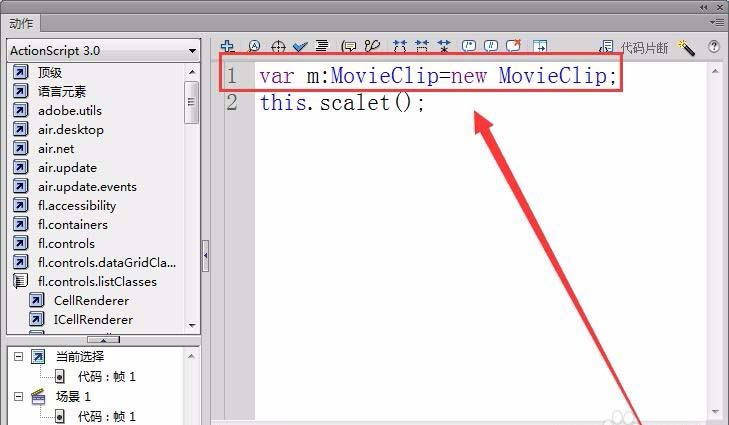729x425 pixels.
Task: Place the cursor in code line 1
Action: coord(438,75)
